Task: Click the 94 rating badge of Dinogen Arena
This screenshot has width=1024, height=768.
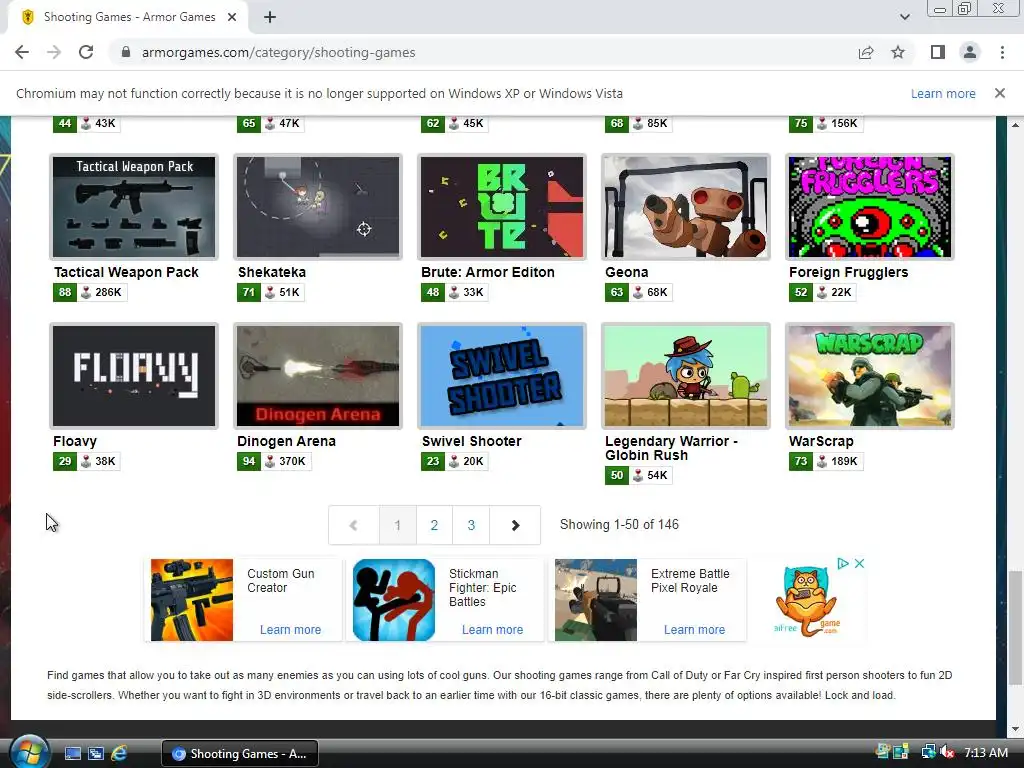Action: coord(249,461)
